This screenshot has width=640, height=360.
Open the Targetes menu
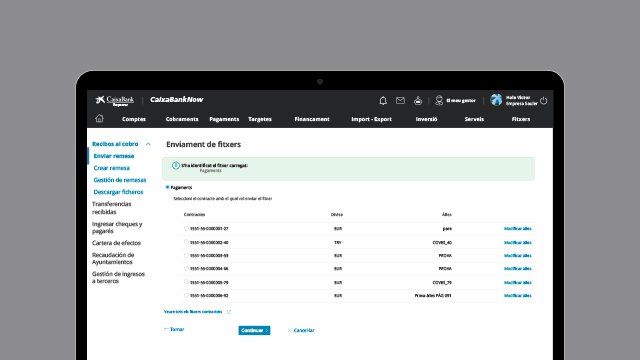click(x=260, y=119)
